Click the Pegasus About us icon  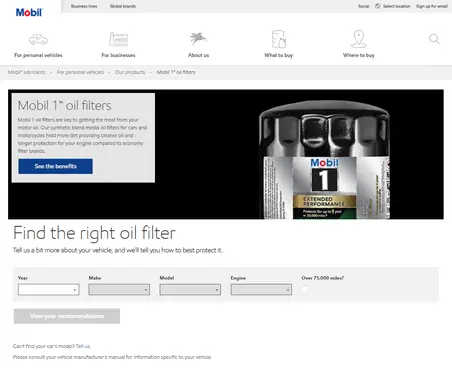tap(198, 39)
